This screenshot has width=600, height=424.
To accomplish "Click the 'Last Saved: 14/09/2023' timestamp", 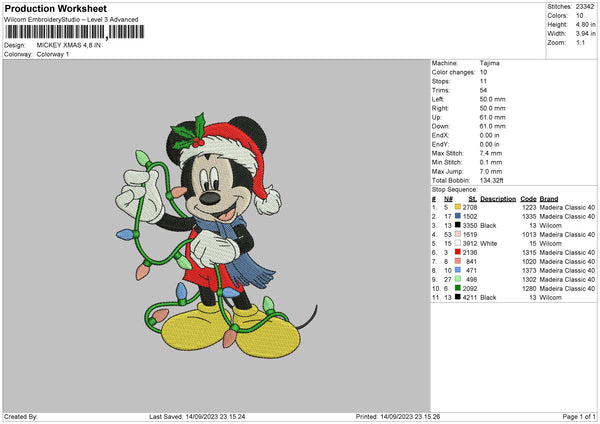I will coord(197,416).
